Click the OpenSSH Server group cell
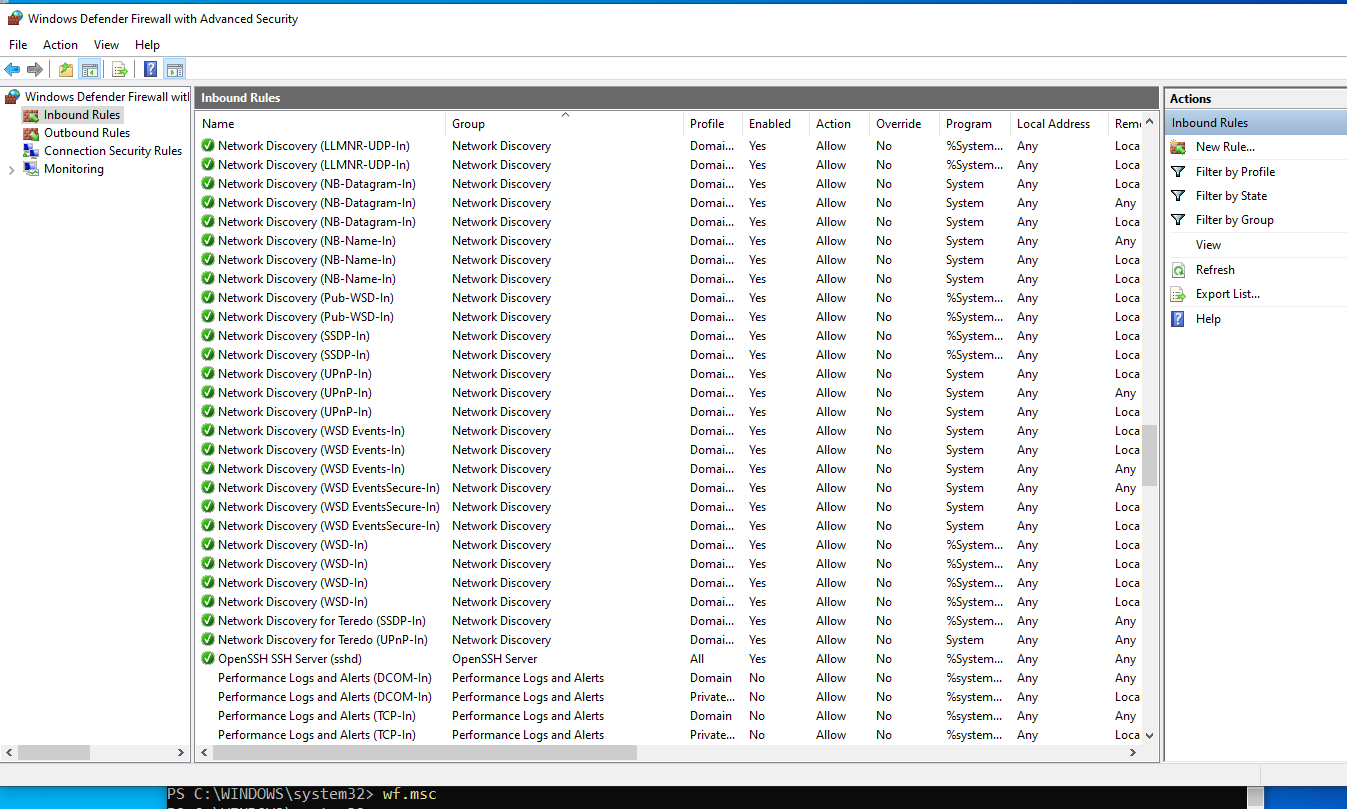 pos(495,659)
